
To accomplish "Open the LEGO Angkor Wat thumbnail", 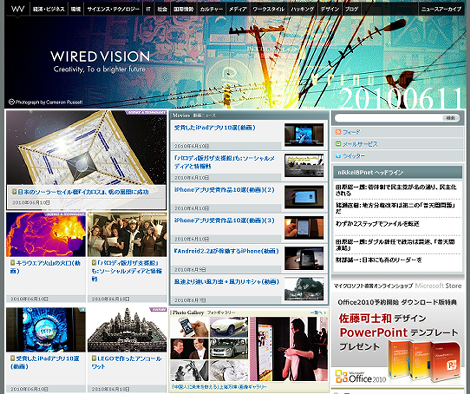I will [127, 329].
